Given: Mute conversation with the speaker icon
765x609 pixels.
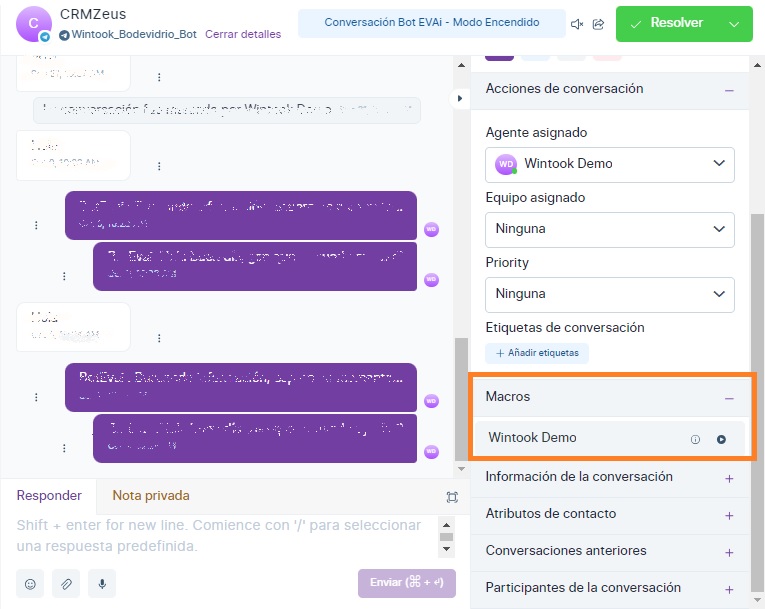Looking at the screenshot, I should click(x=577, y=24).
